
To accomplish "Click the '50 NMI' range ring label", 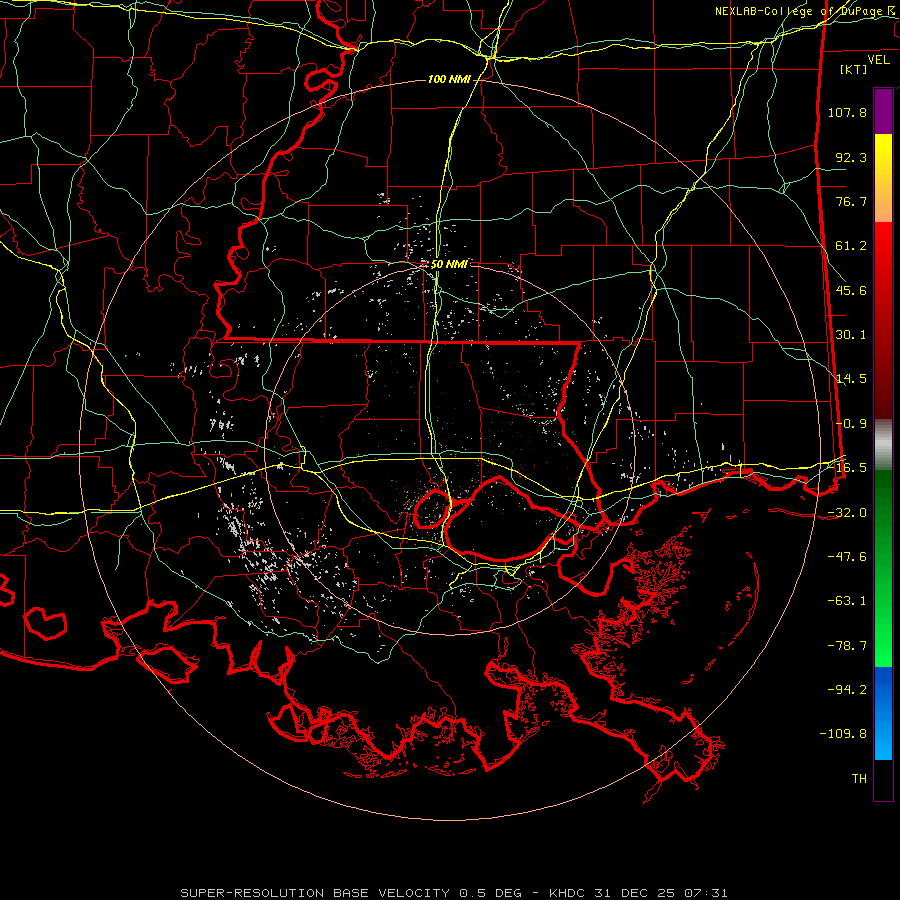I will click(449, 265).
